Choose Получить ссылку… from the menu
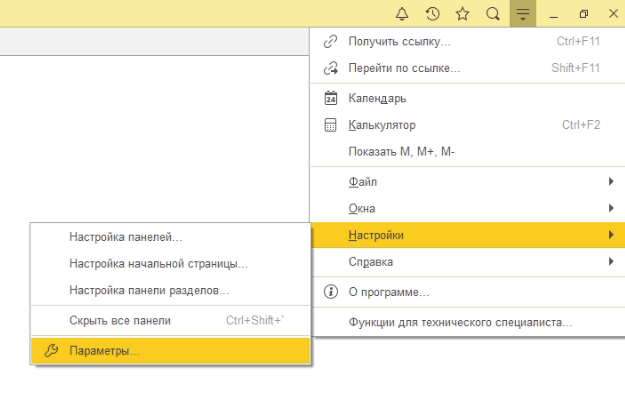Viewport: 625px width, 395px height. (468, 41)
